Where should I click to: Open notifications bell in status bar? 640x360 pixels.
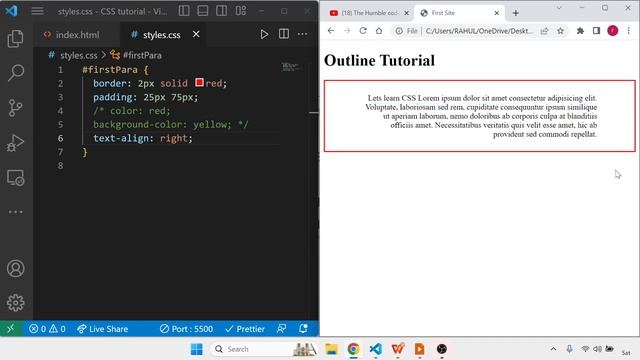click(303, 329)
